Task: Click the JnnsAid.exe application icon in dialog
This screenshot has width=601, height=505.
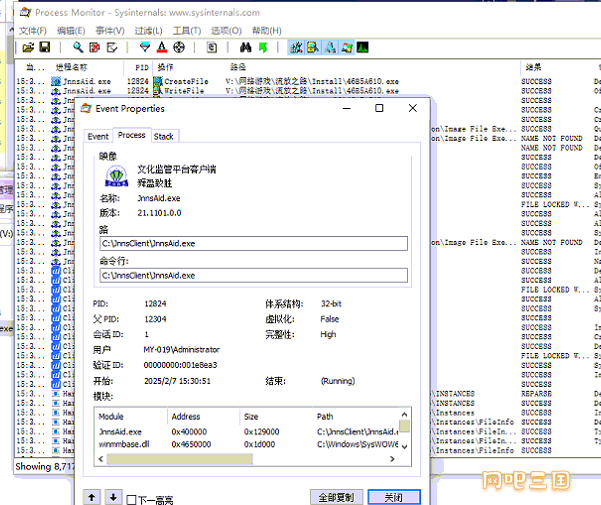Action: 117,176
